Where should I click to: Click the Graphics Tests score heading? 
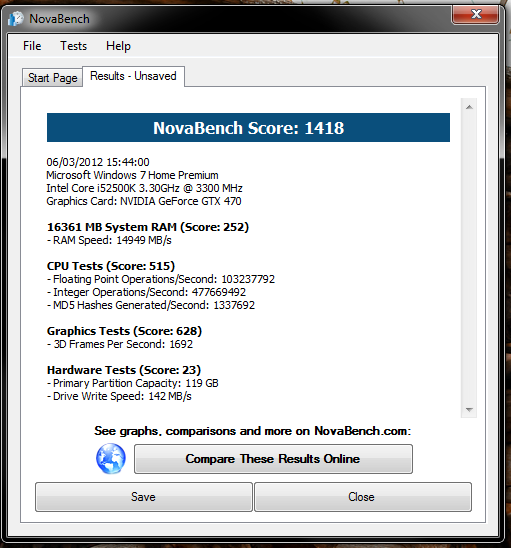(x=124, y=331)
